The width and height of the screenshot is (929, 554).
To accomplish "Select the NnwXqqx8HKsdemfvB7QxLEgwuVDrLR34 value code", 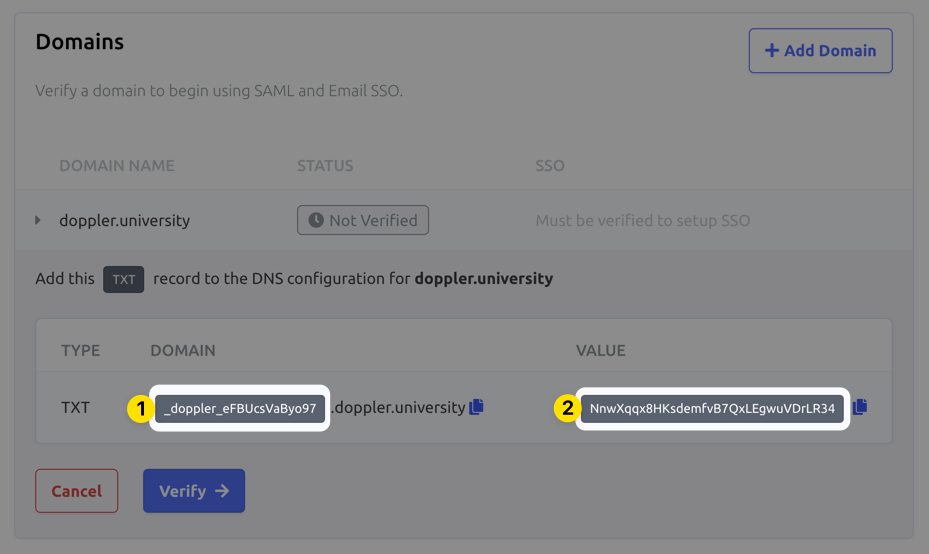I will [x=712, y=408].
